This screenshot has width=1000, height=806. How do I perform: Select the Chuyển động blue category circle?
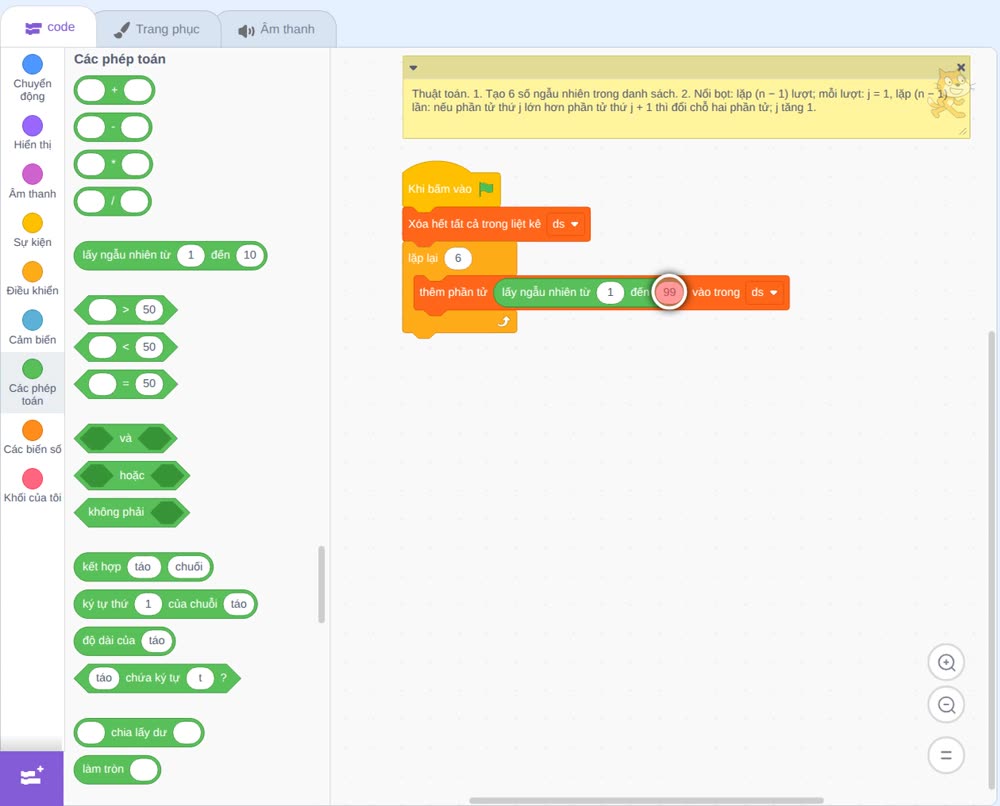(33, 64)
